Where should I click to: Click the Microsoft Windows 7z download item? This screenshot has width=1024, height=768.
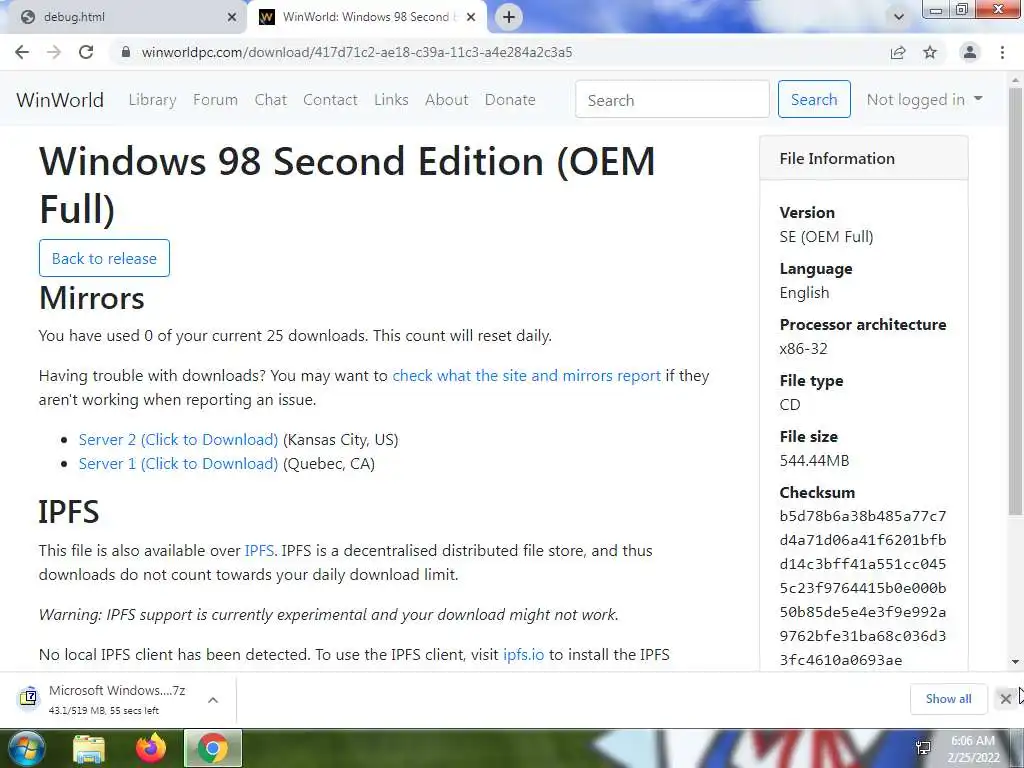[x=118, y=699]
